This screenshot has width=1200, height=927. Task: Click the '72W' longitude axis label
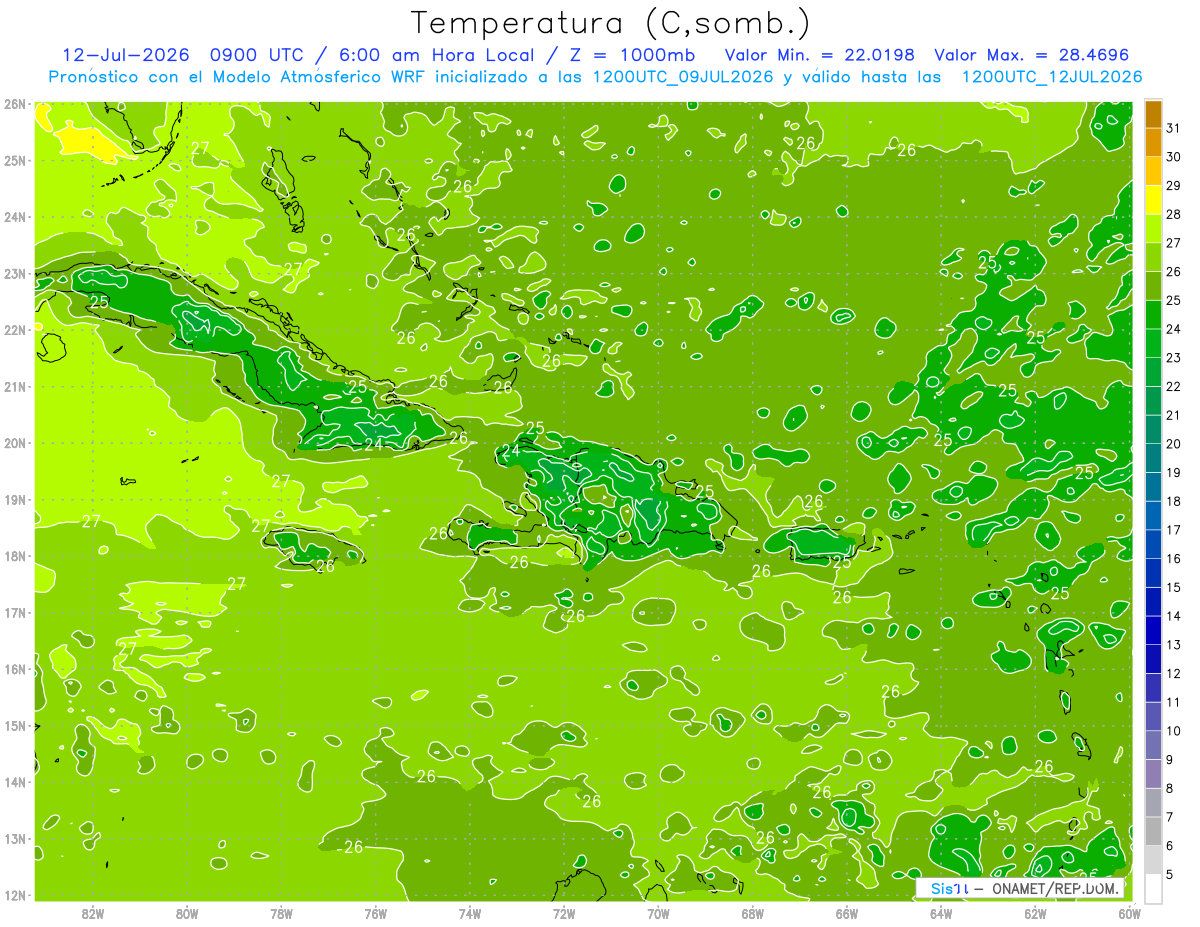tap(564, 913)
